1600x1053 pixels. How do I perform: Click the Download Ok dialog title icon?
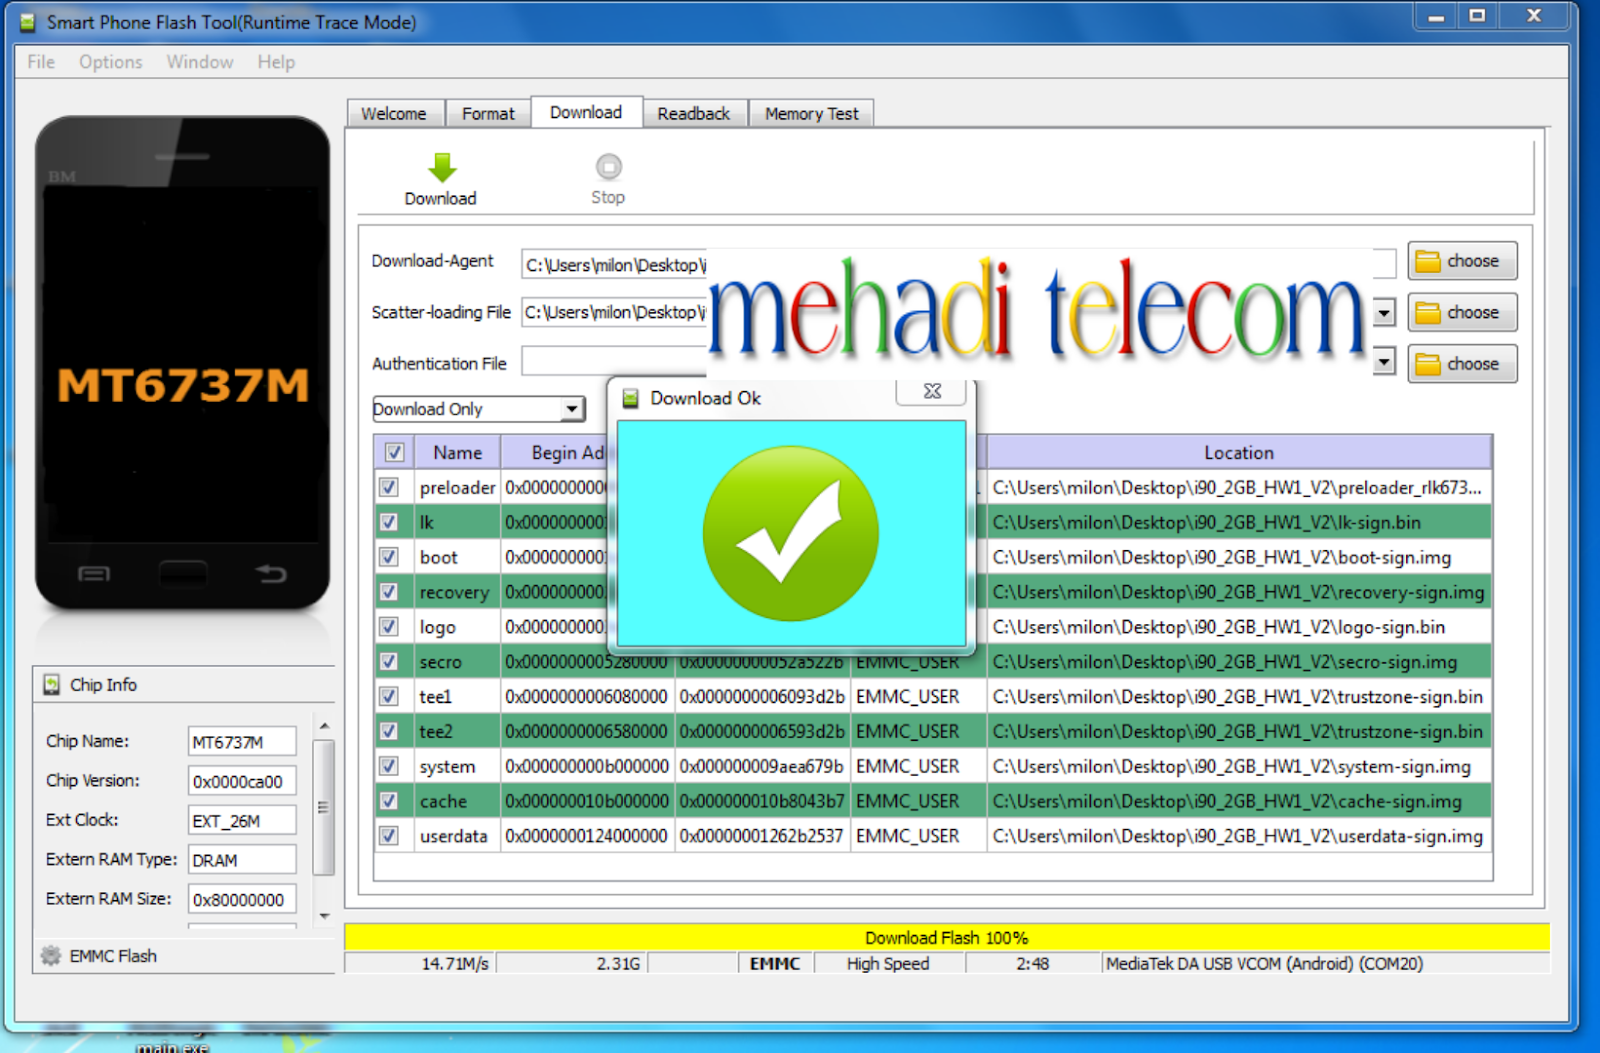pos(630,398)
